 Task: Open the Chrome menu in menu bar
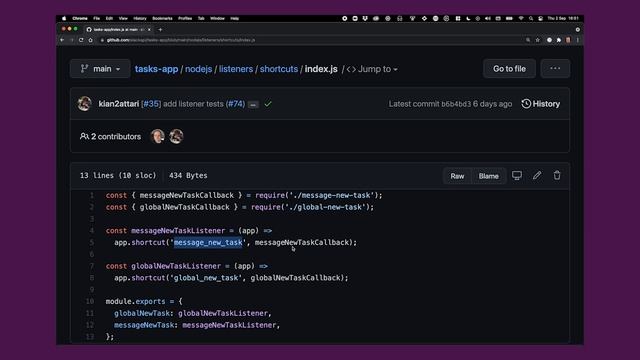(80, 18)
